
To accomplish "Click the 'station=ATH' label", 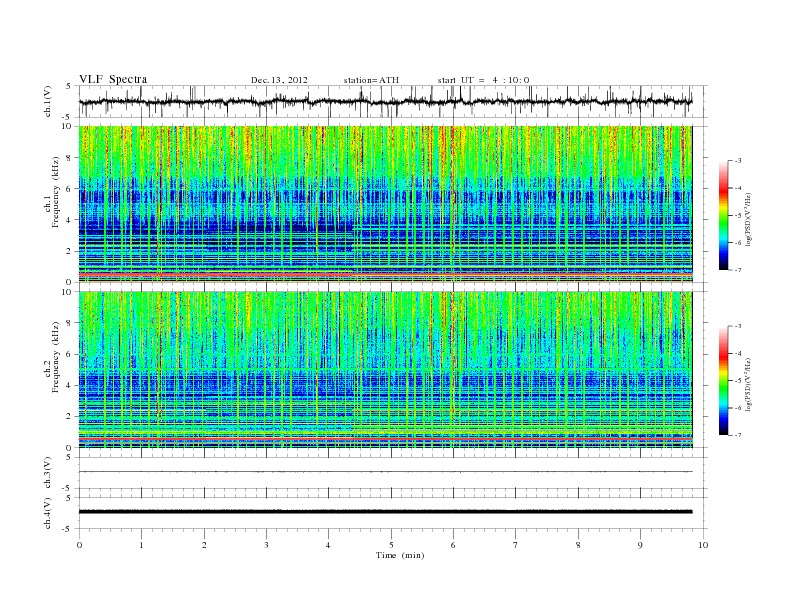I will (x=371, y=80).
